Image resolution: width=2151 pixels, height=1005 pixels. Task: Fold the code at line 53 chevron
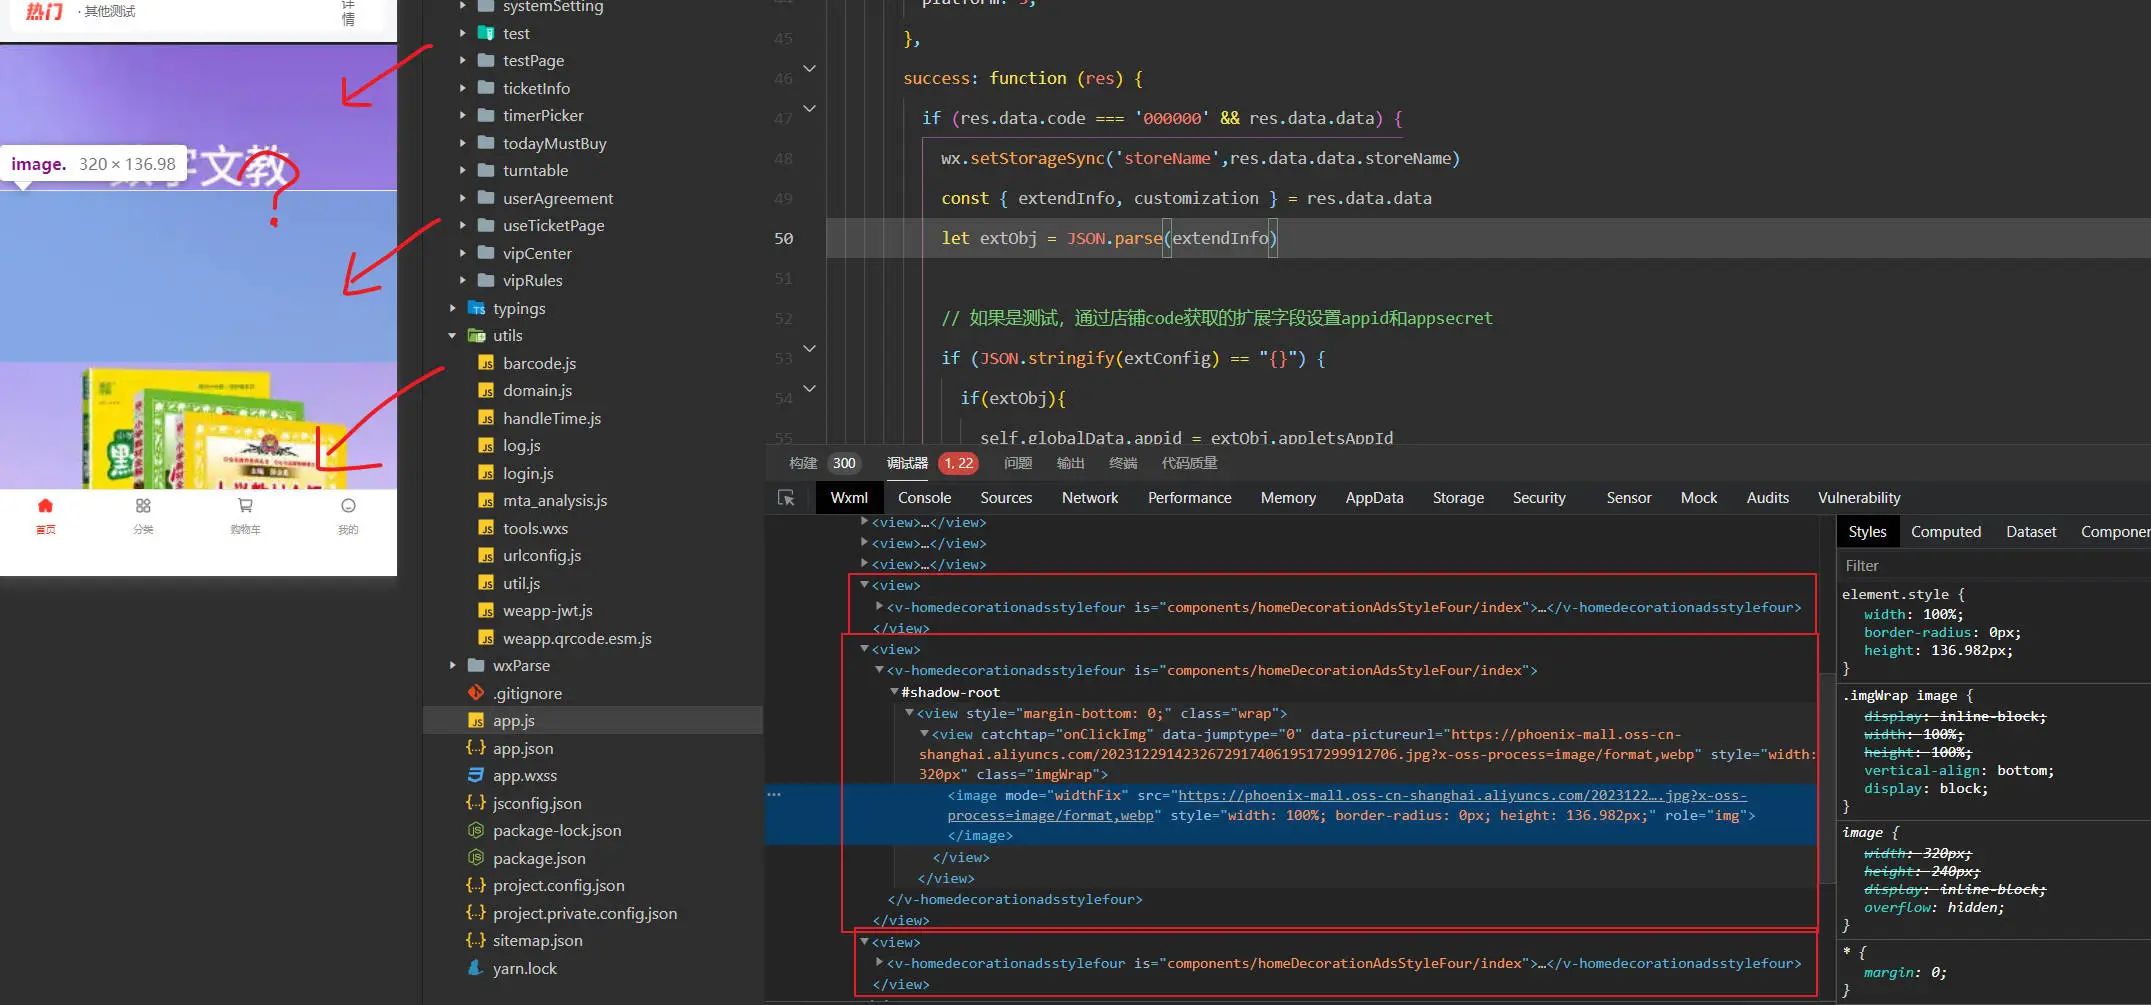tap(810, 348)
